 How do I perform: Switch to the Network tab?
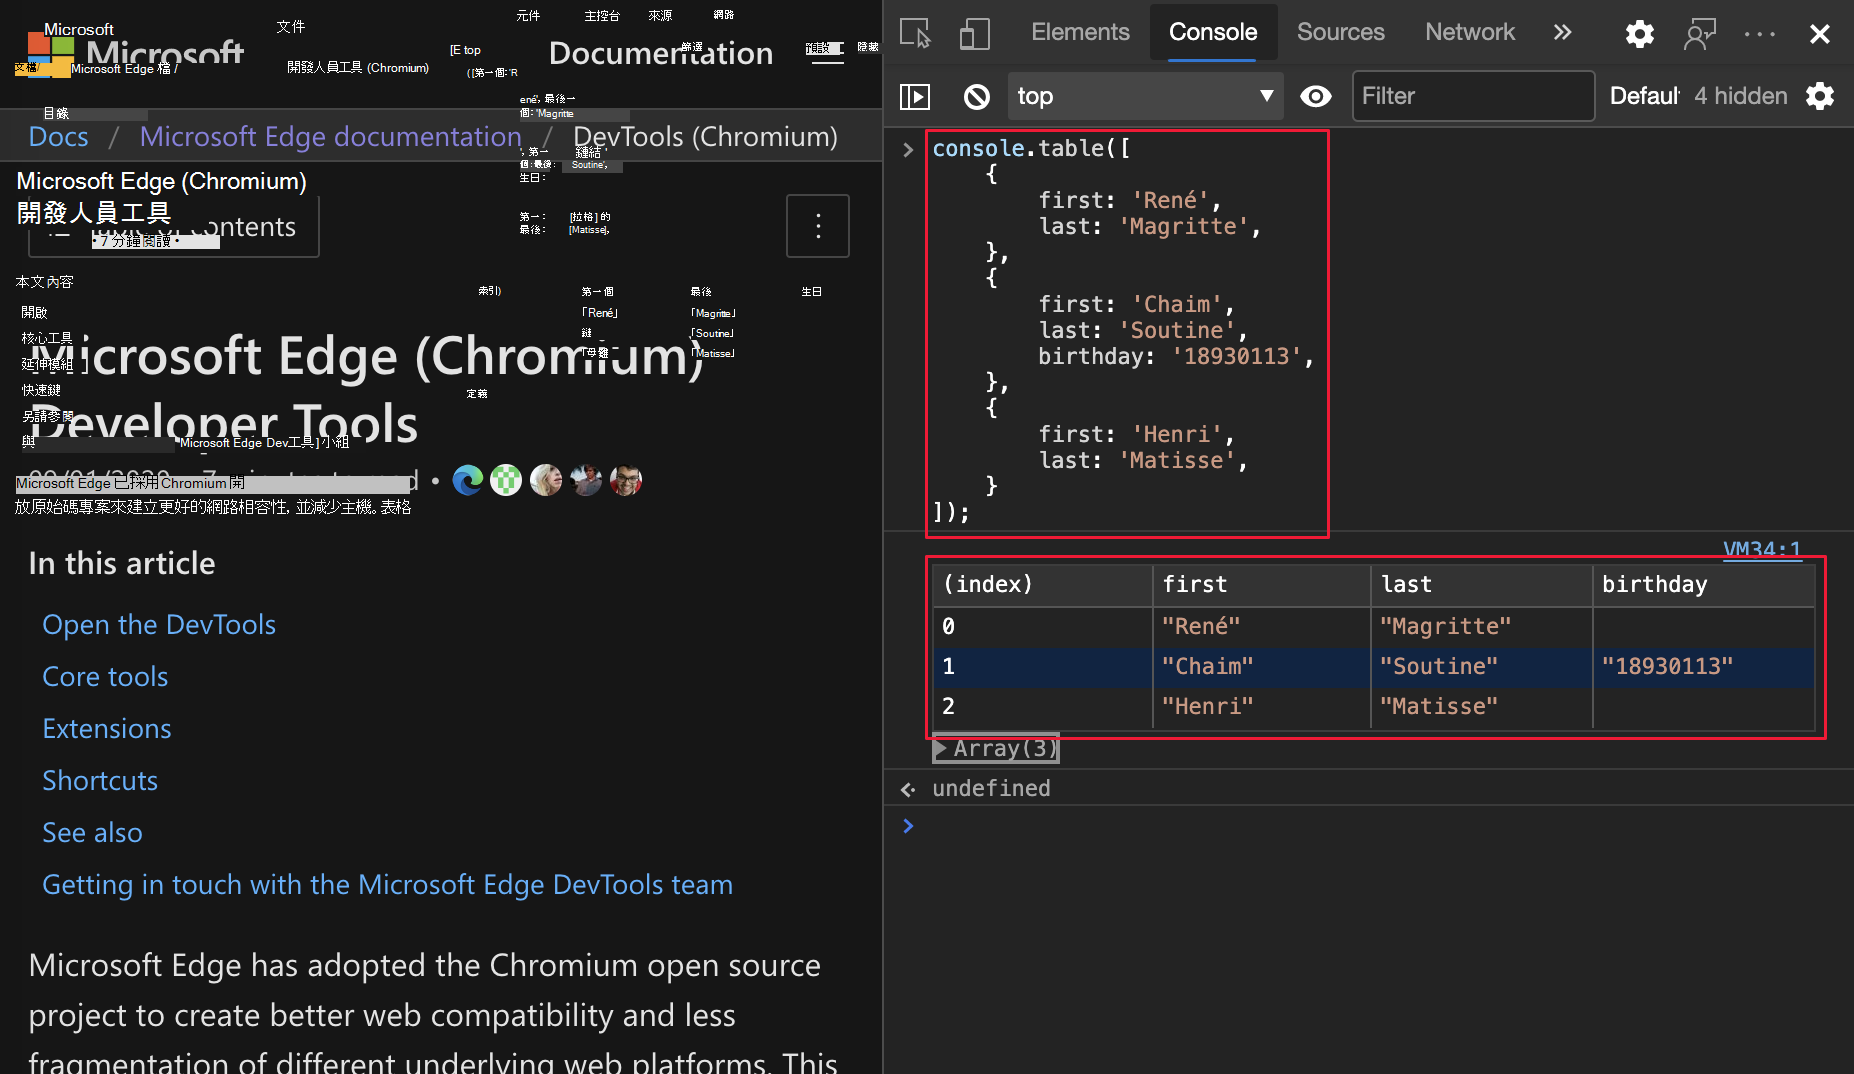(1470, 32)
